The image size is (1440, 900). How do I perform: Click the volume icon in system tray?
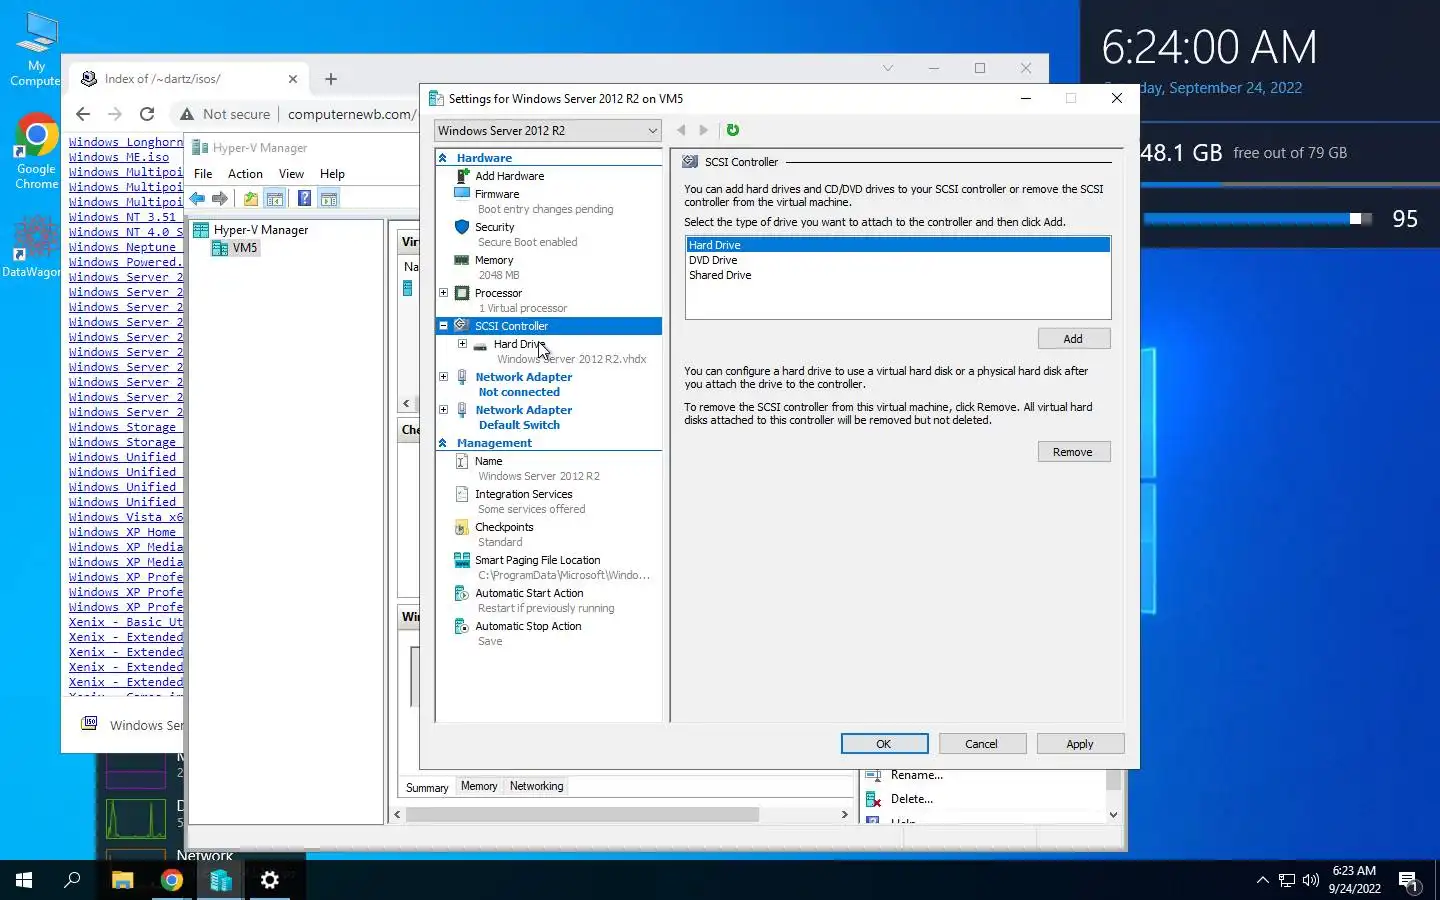(1310, 881)
